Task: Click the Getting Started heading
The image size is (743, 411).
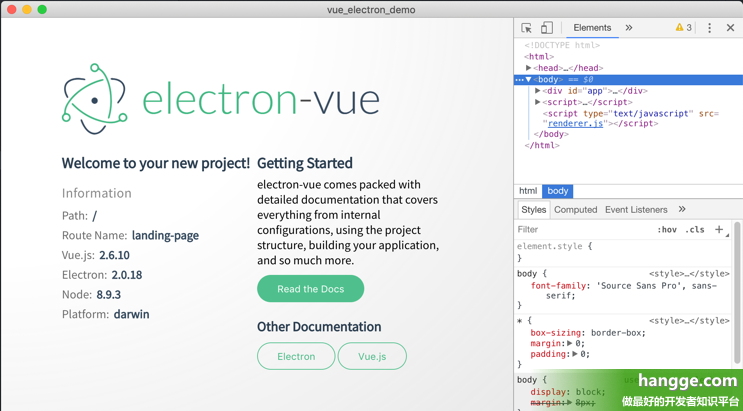Action: pos(305,163)
